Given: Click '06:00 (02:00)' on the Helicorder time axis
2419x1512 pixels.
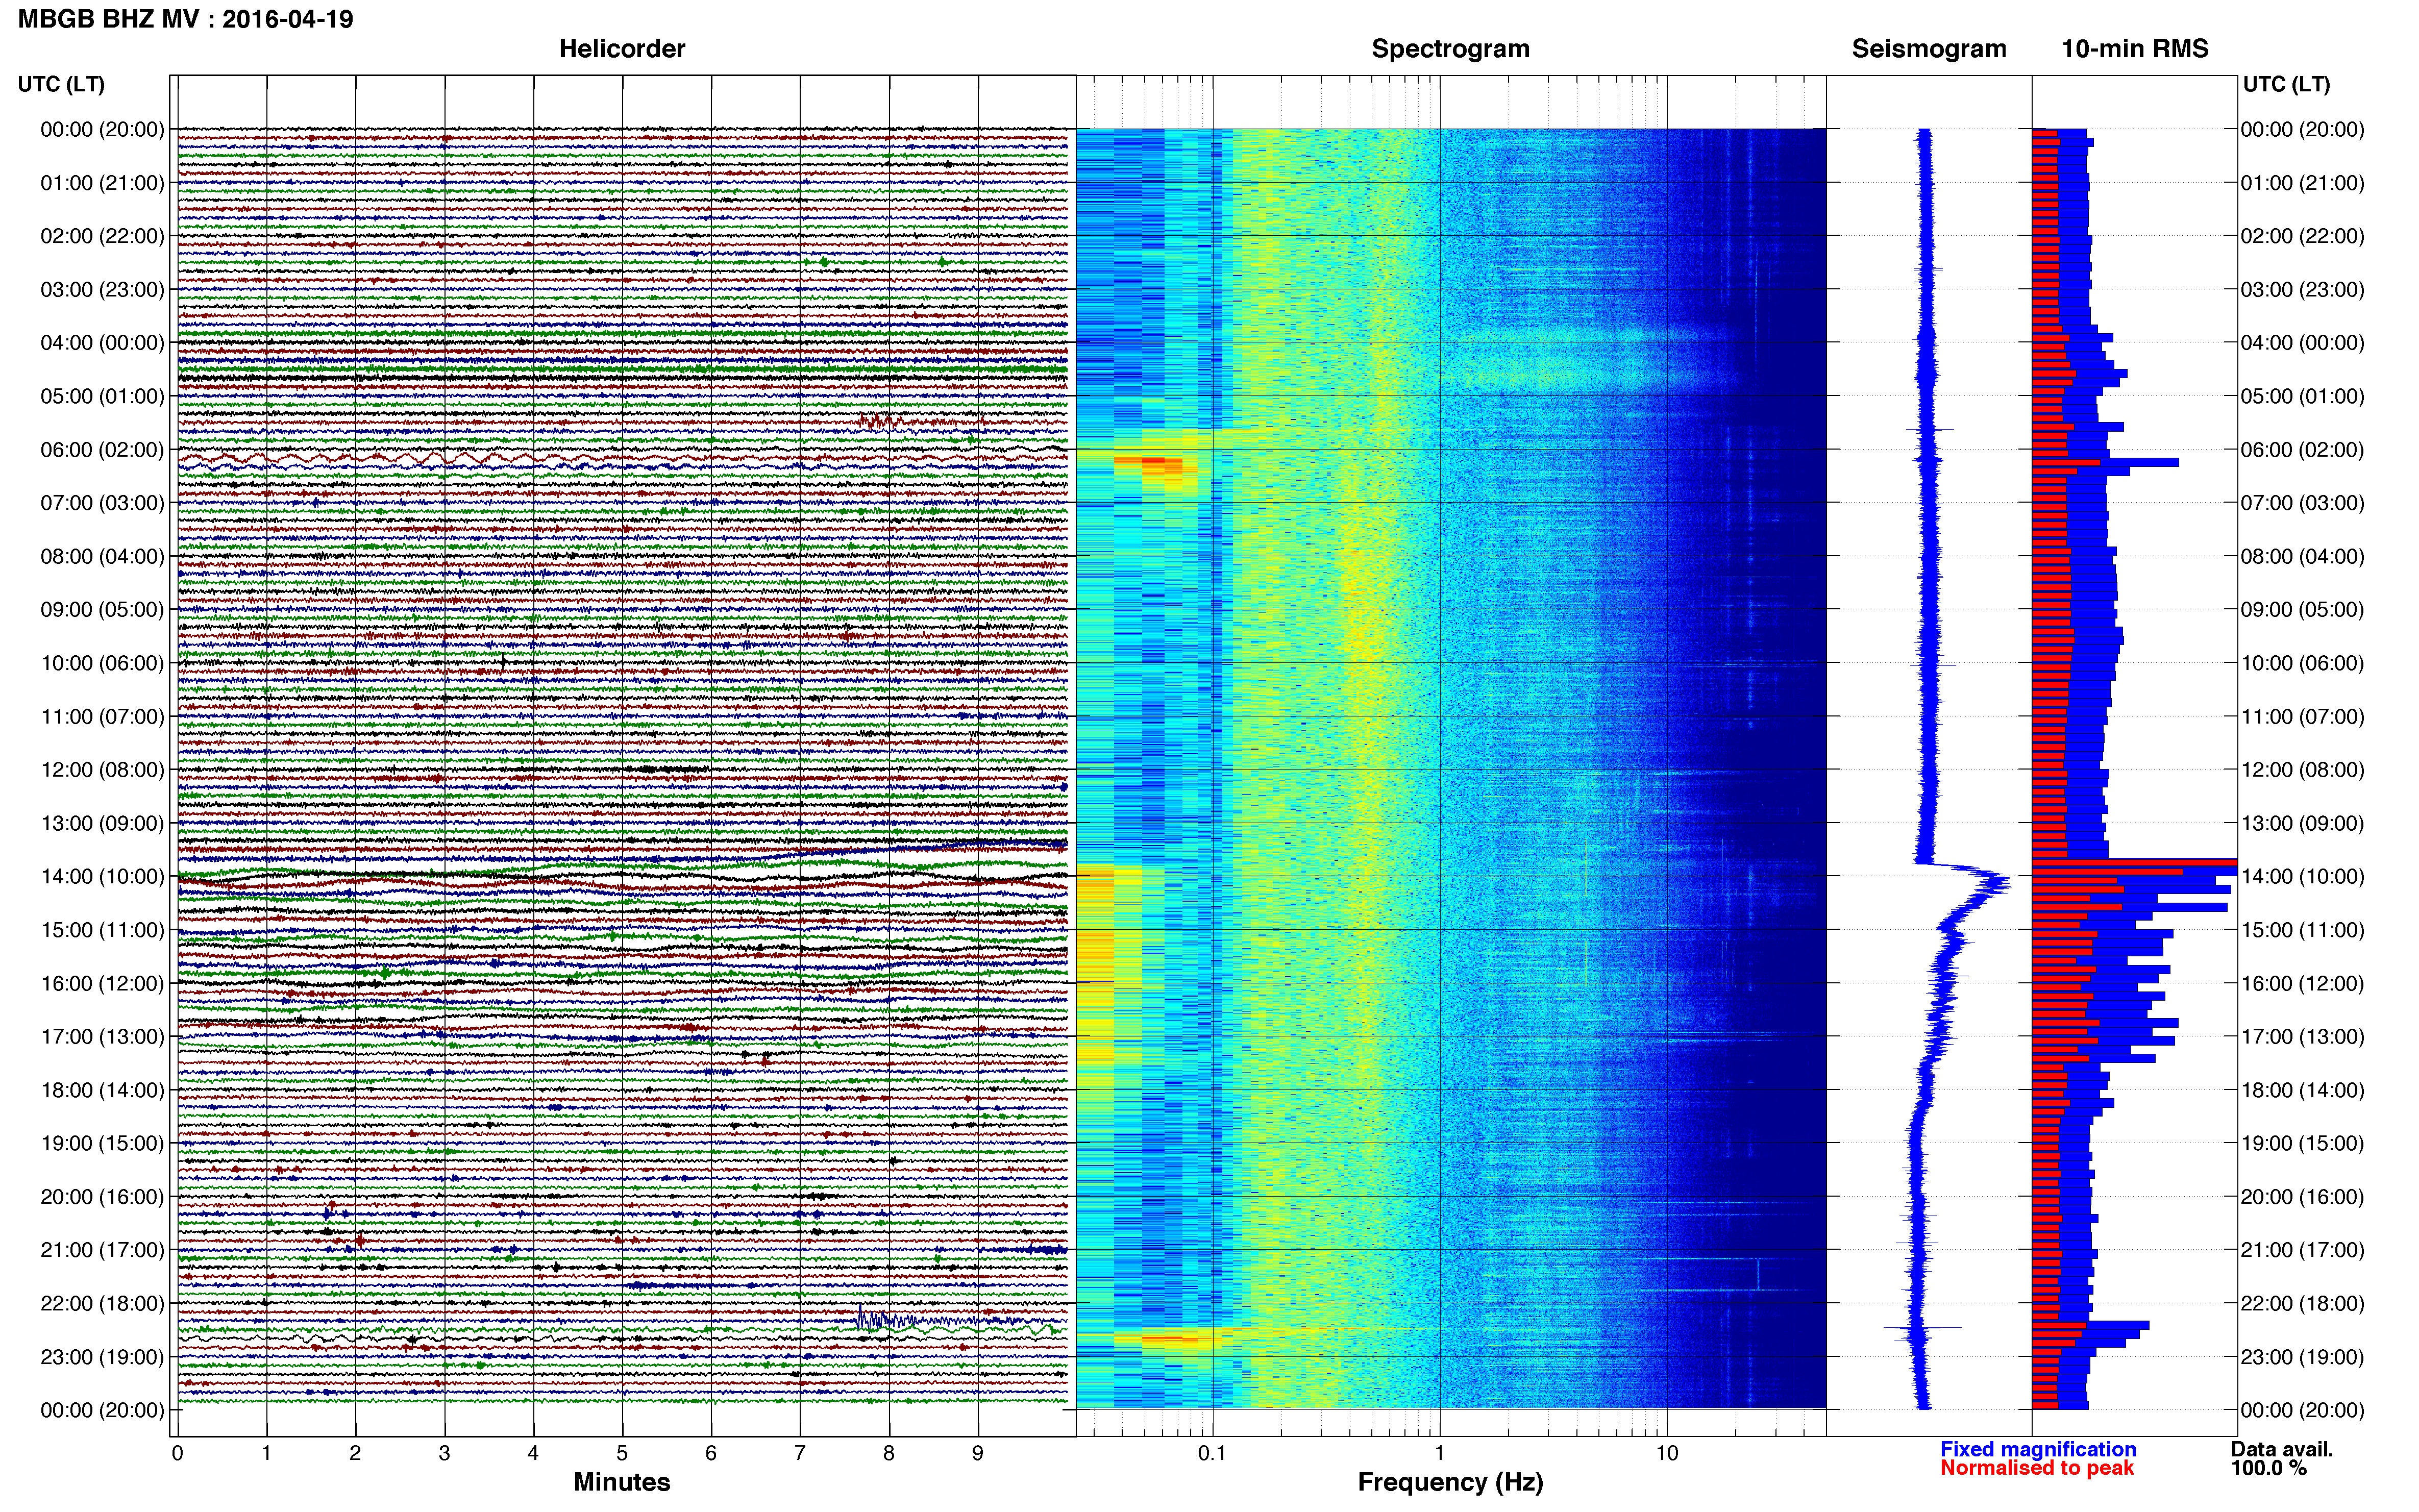Looking at the screenshot, I should (x=102, y=450).
